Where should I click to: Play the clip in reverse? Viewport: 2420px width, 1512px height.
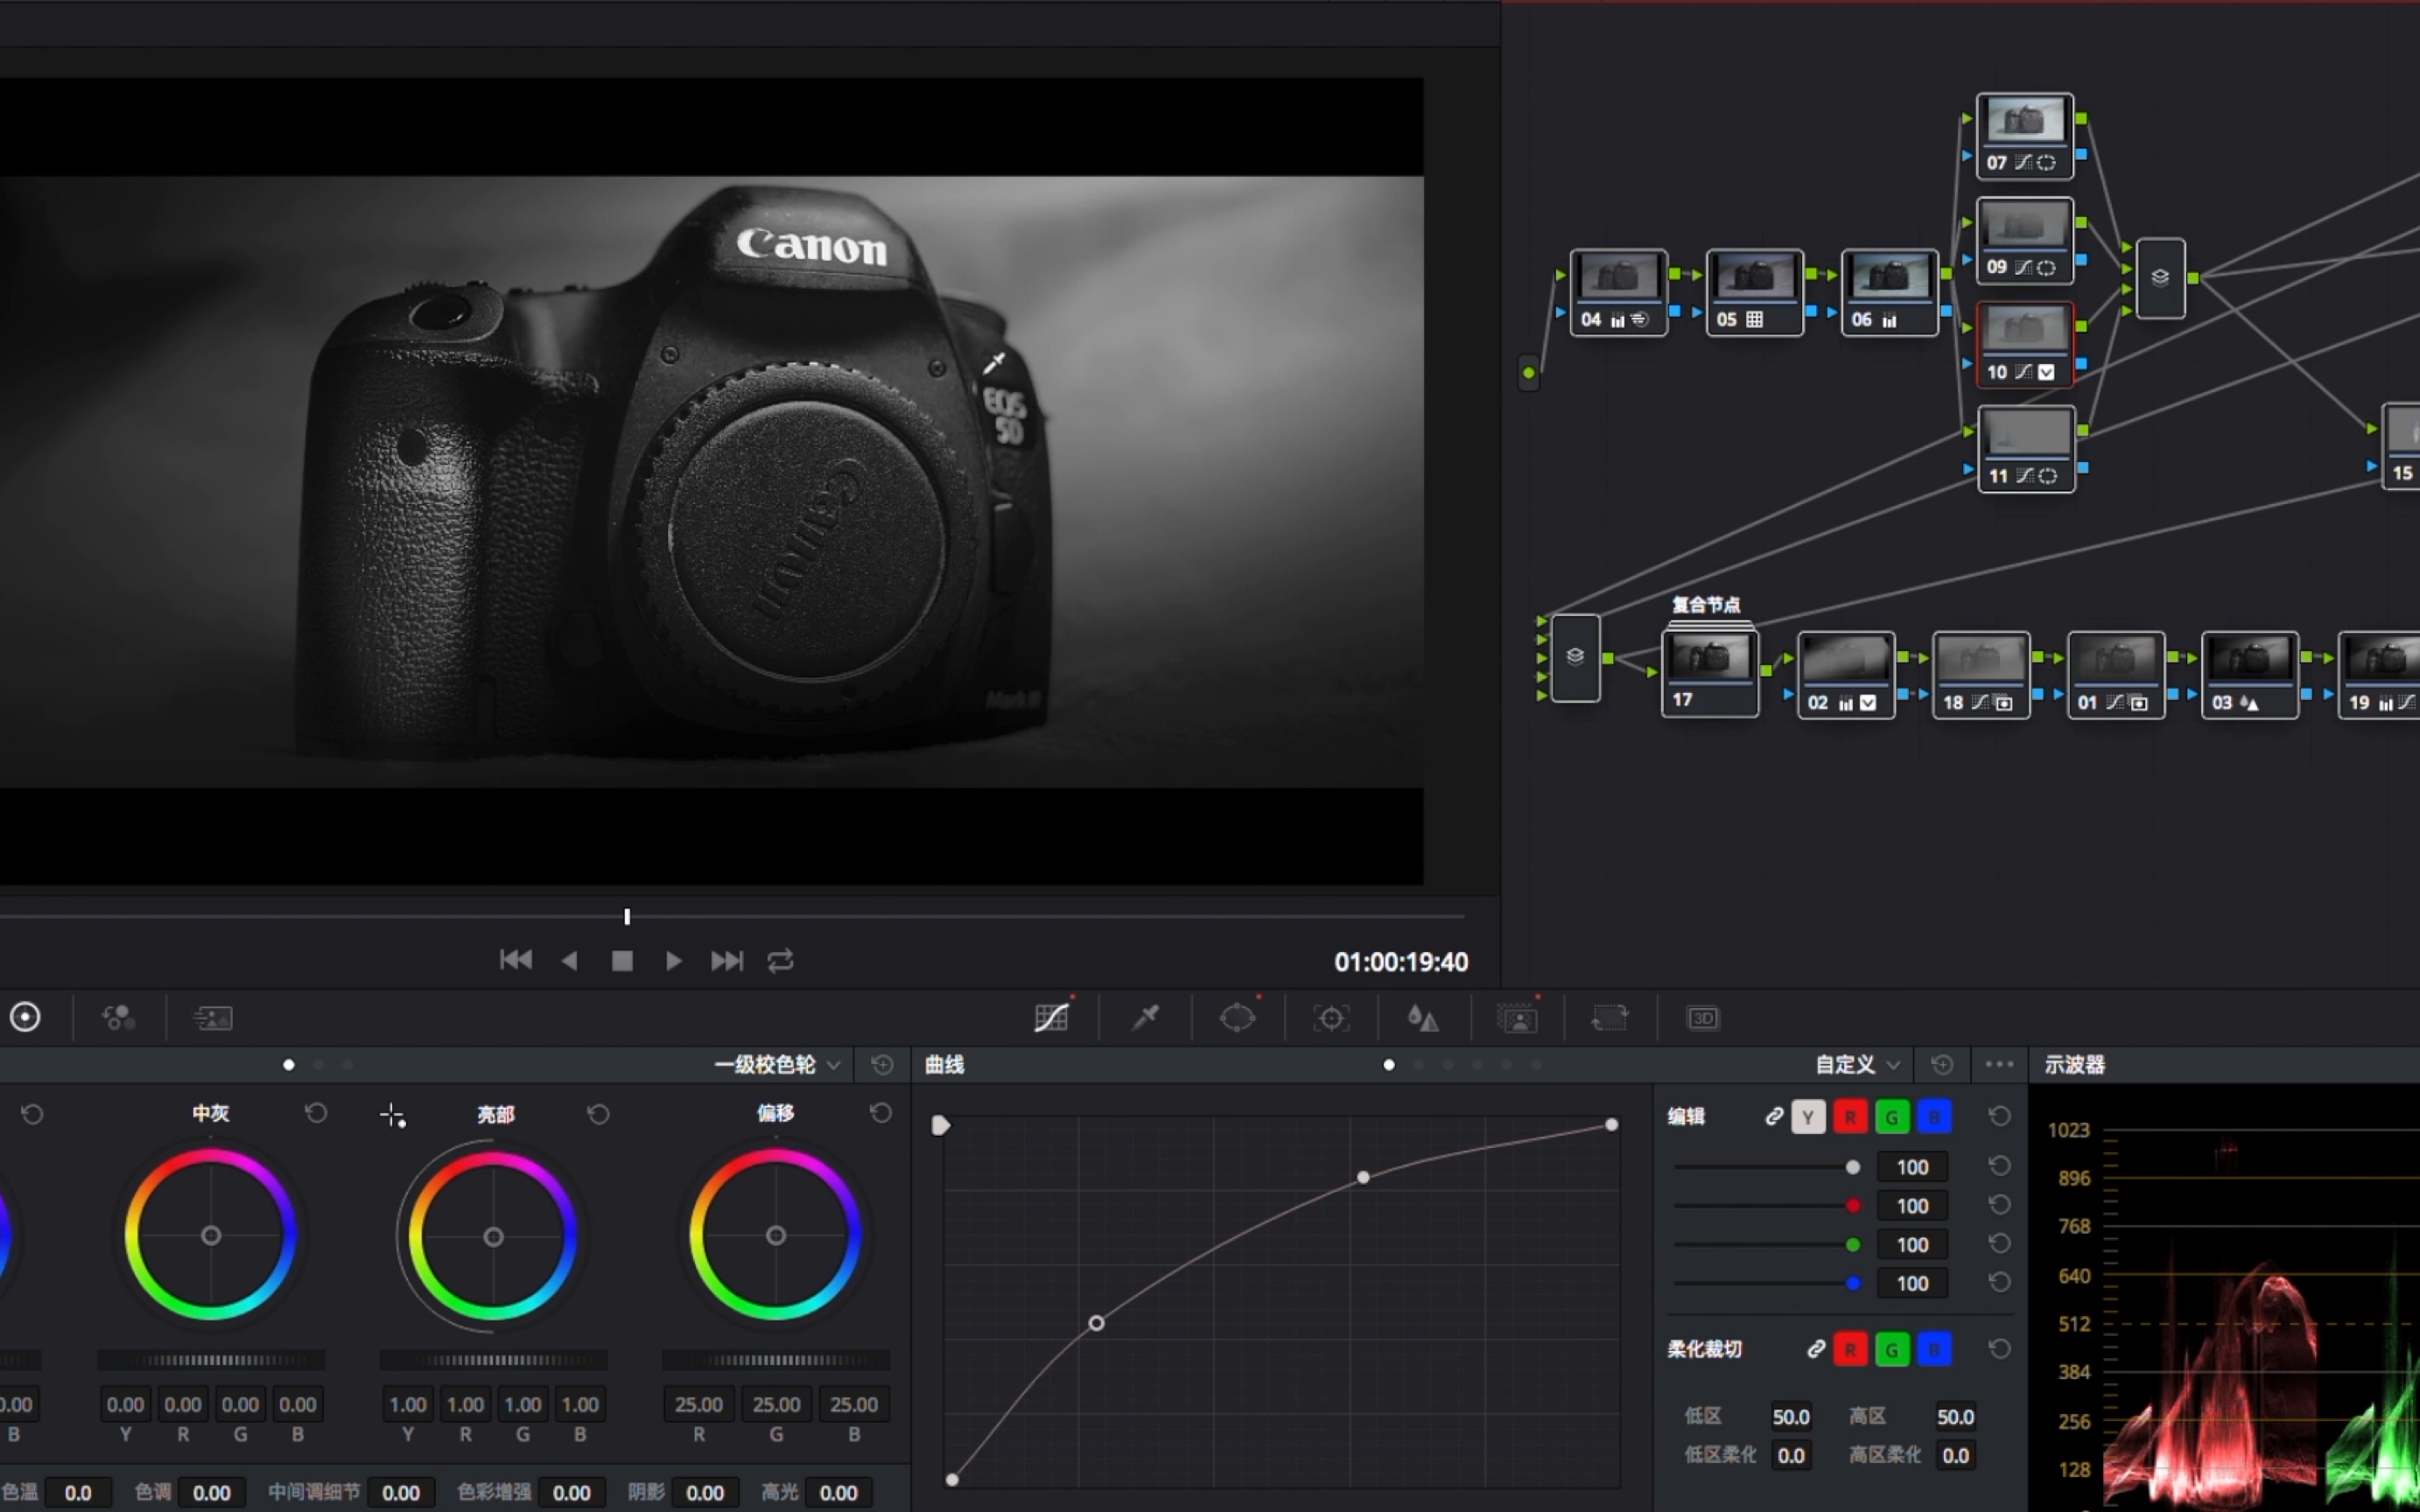click(570, 960)
